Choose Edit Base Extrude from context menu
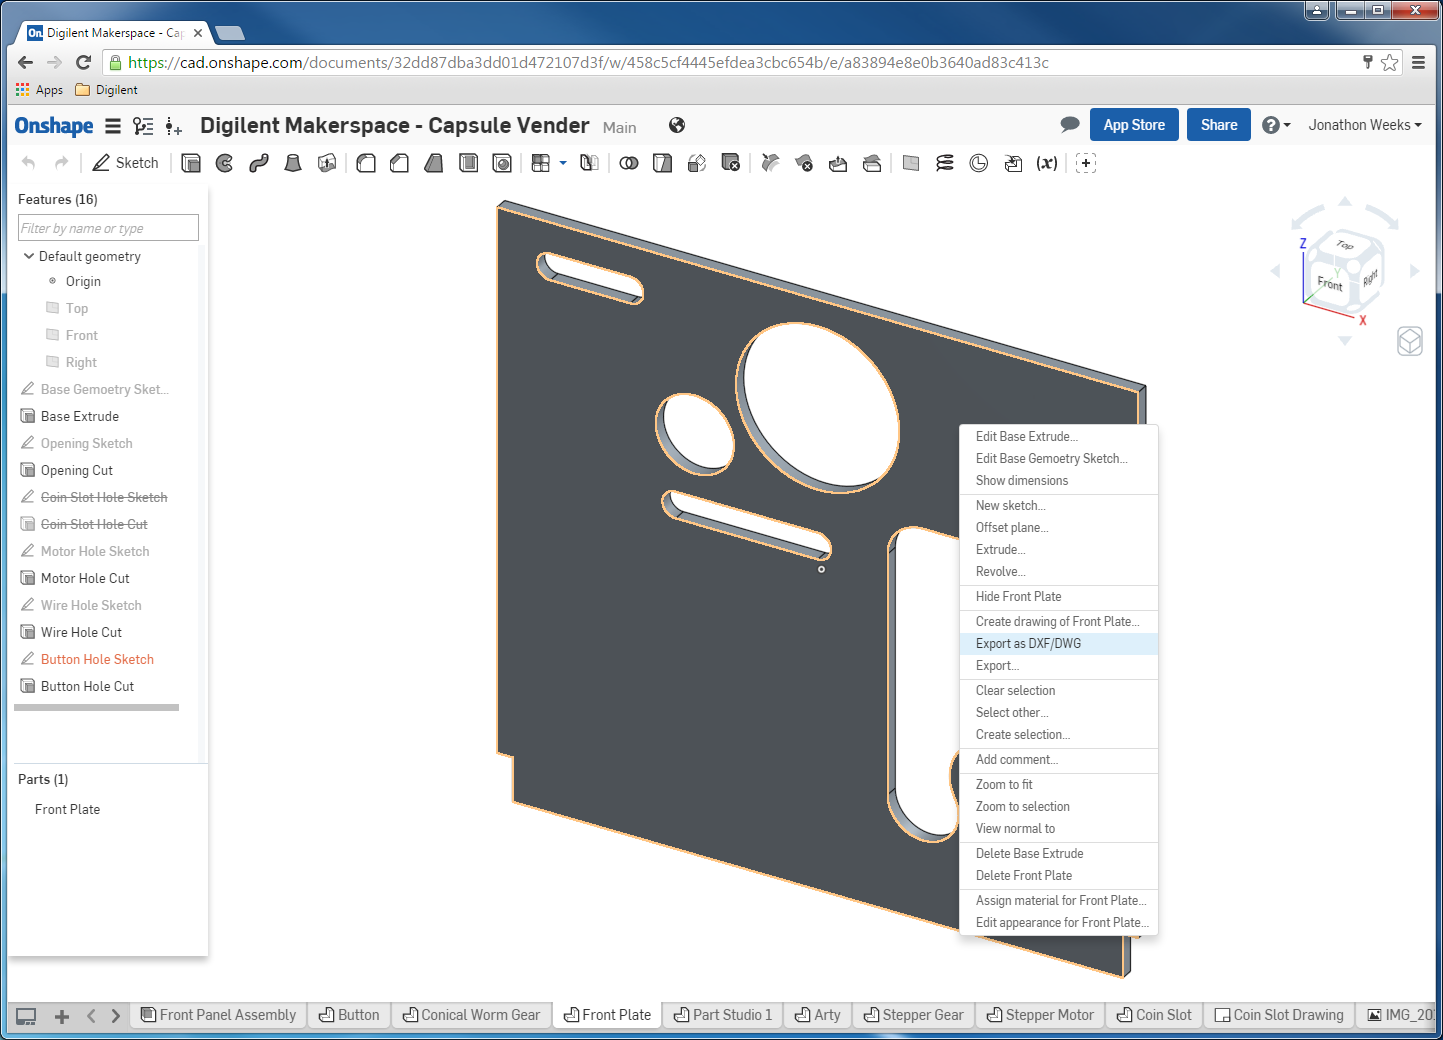Viewport: 1443px width, 1040px height. coord(1059,437)
